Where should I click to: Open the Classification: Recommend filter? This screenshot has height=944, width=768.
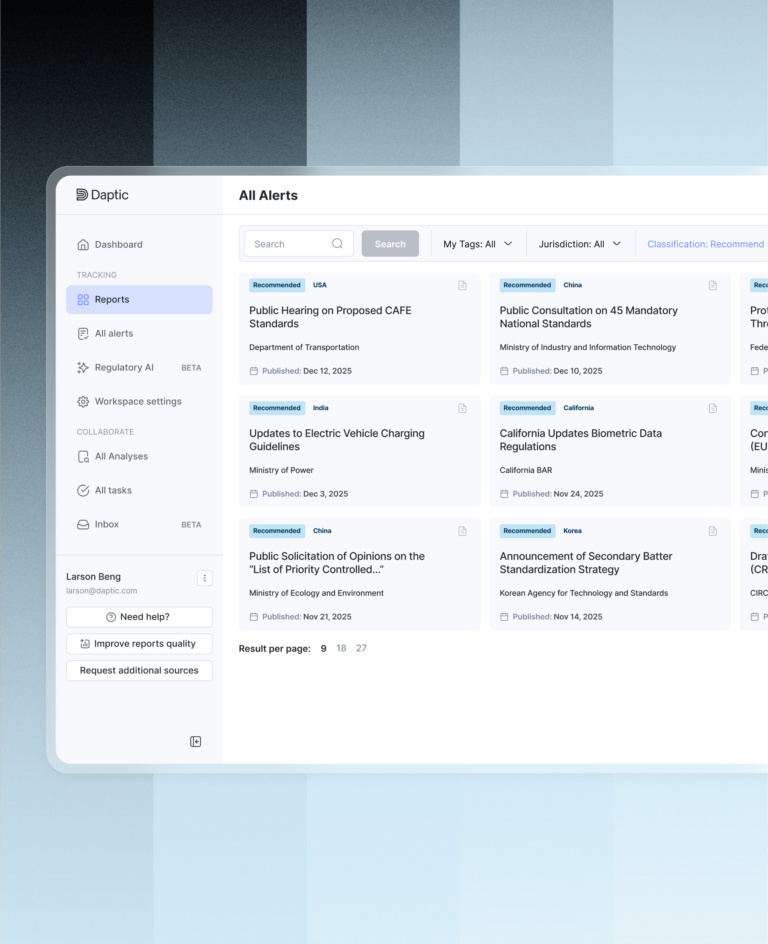coord(705,244)
